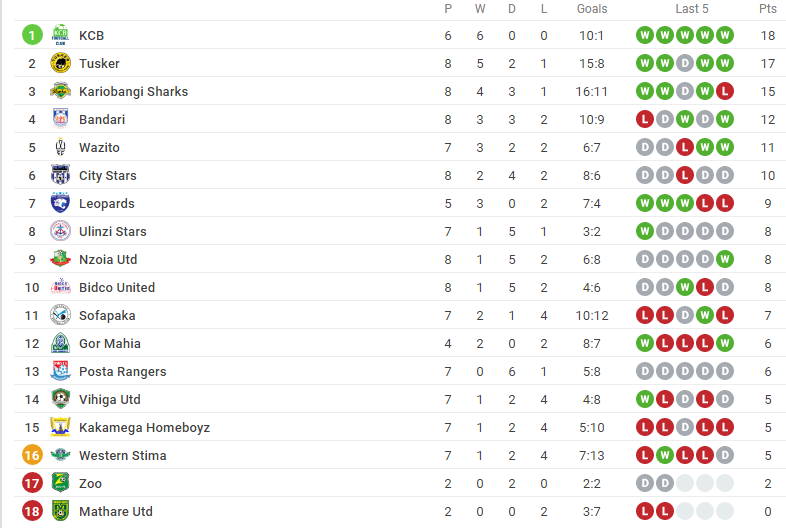Screen dimensions: 786x528
Task: Click the Zoo club crest
Action: tap(60, 483)
